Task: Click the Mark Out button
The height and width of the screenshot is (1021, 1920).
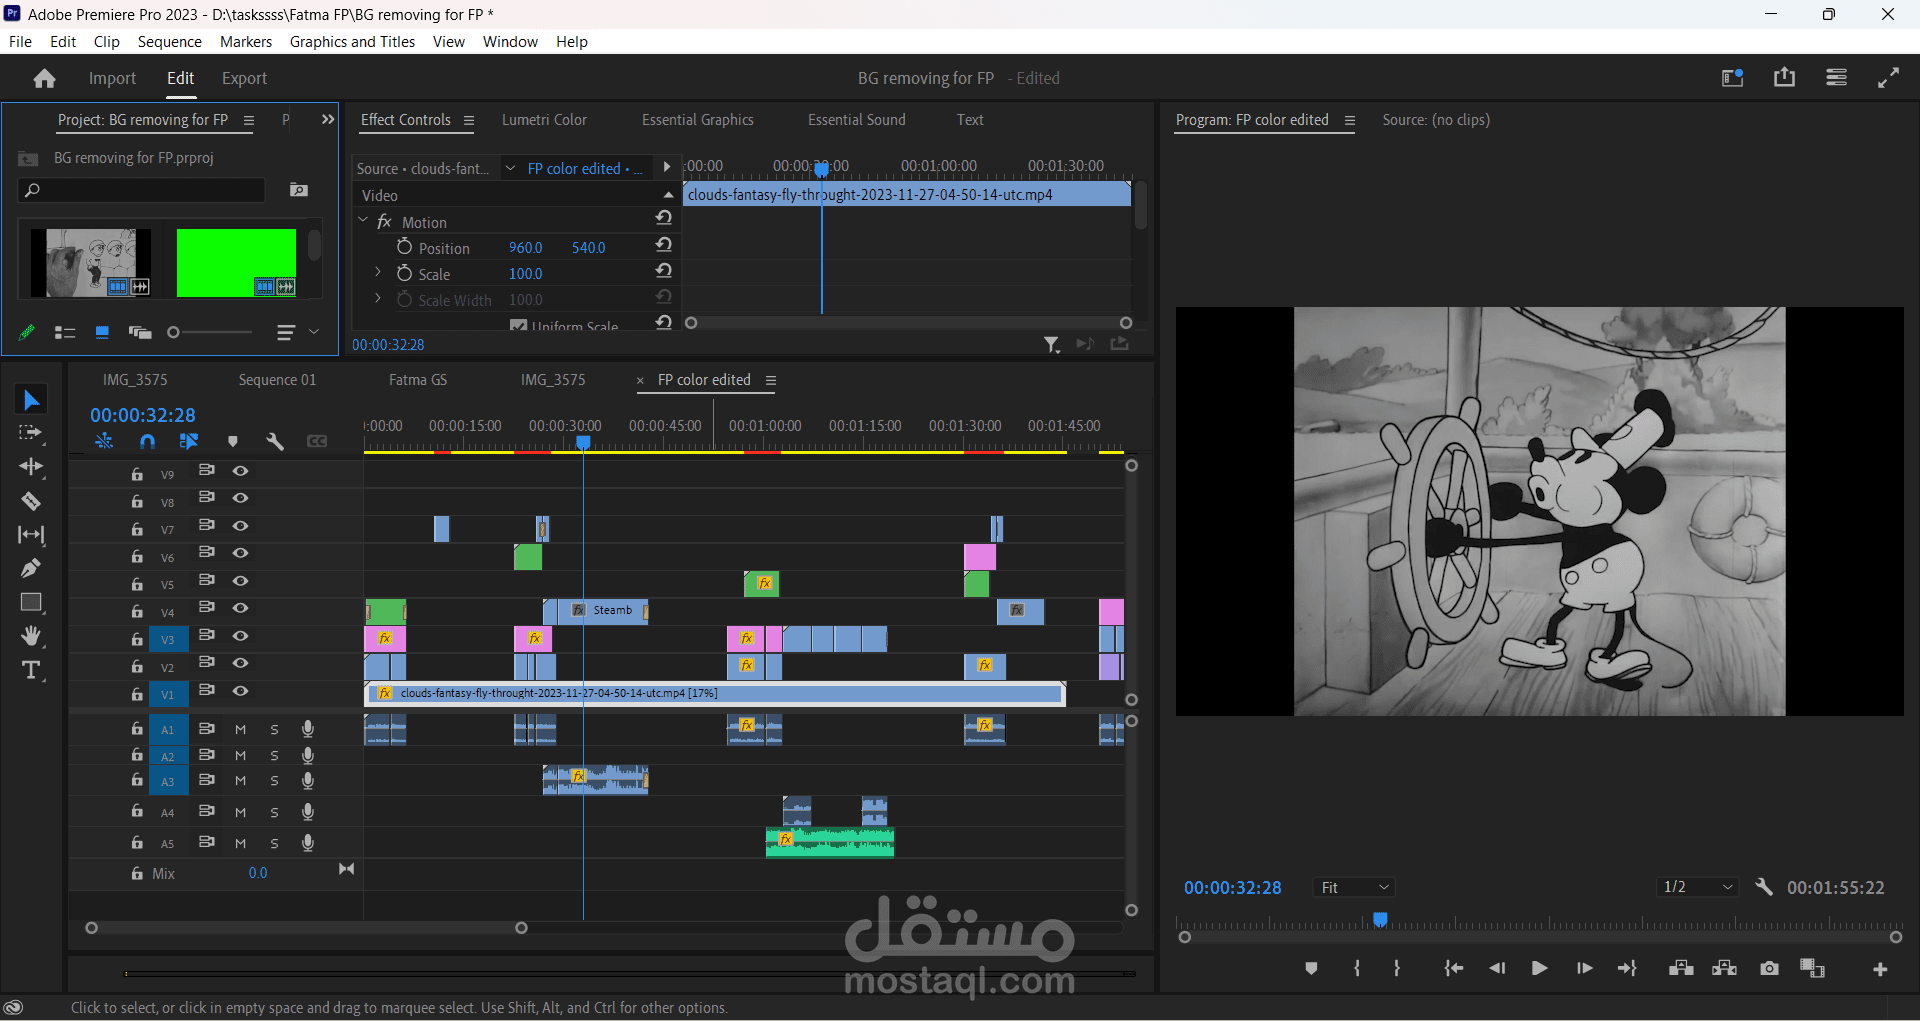Action: pos(1397,968)
